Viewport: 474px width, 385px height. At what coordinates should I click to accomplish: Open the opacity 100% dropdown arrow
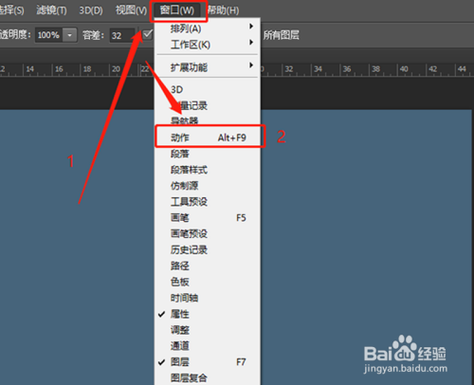click(x=70, y=35)
